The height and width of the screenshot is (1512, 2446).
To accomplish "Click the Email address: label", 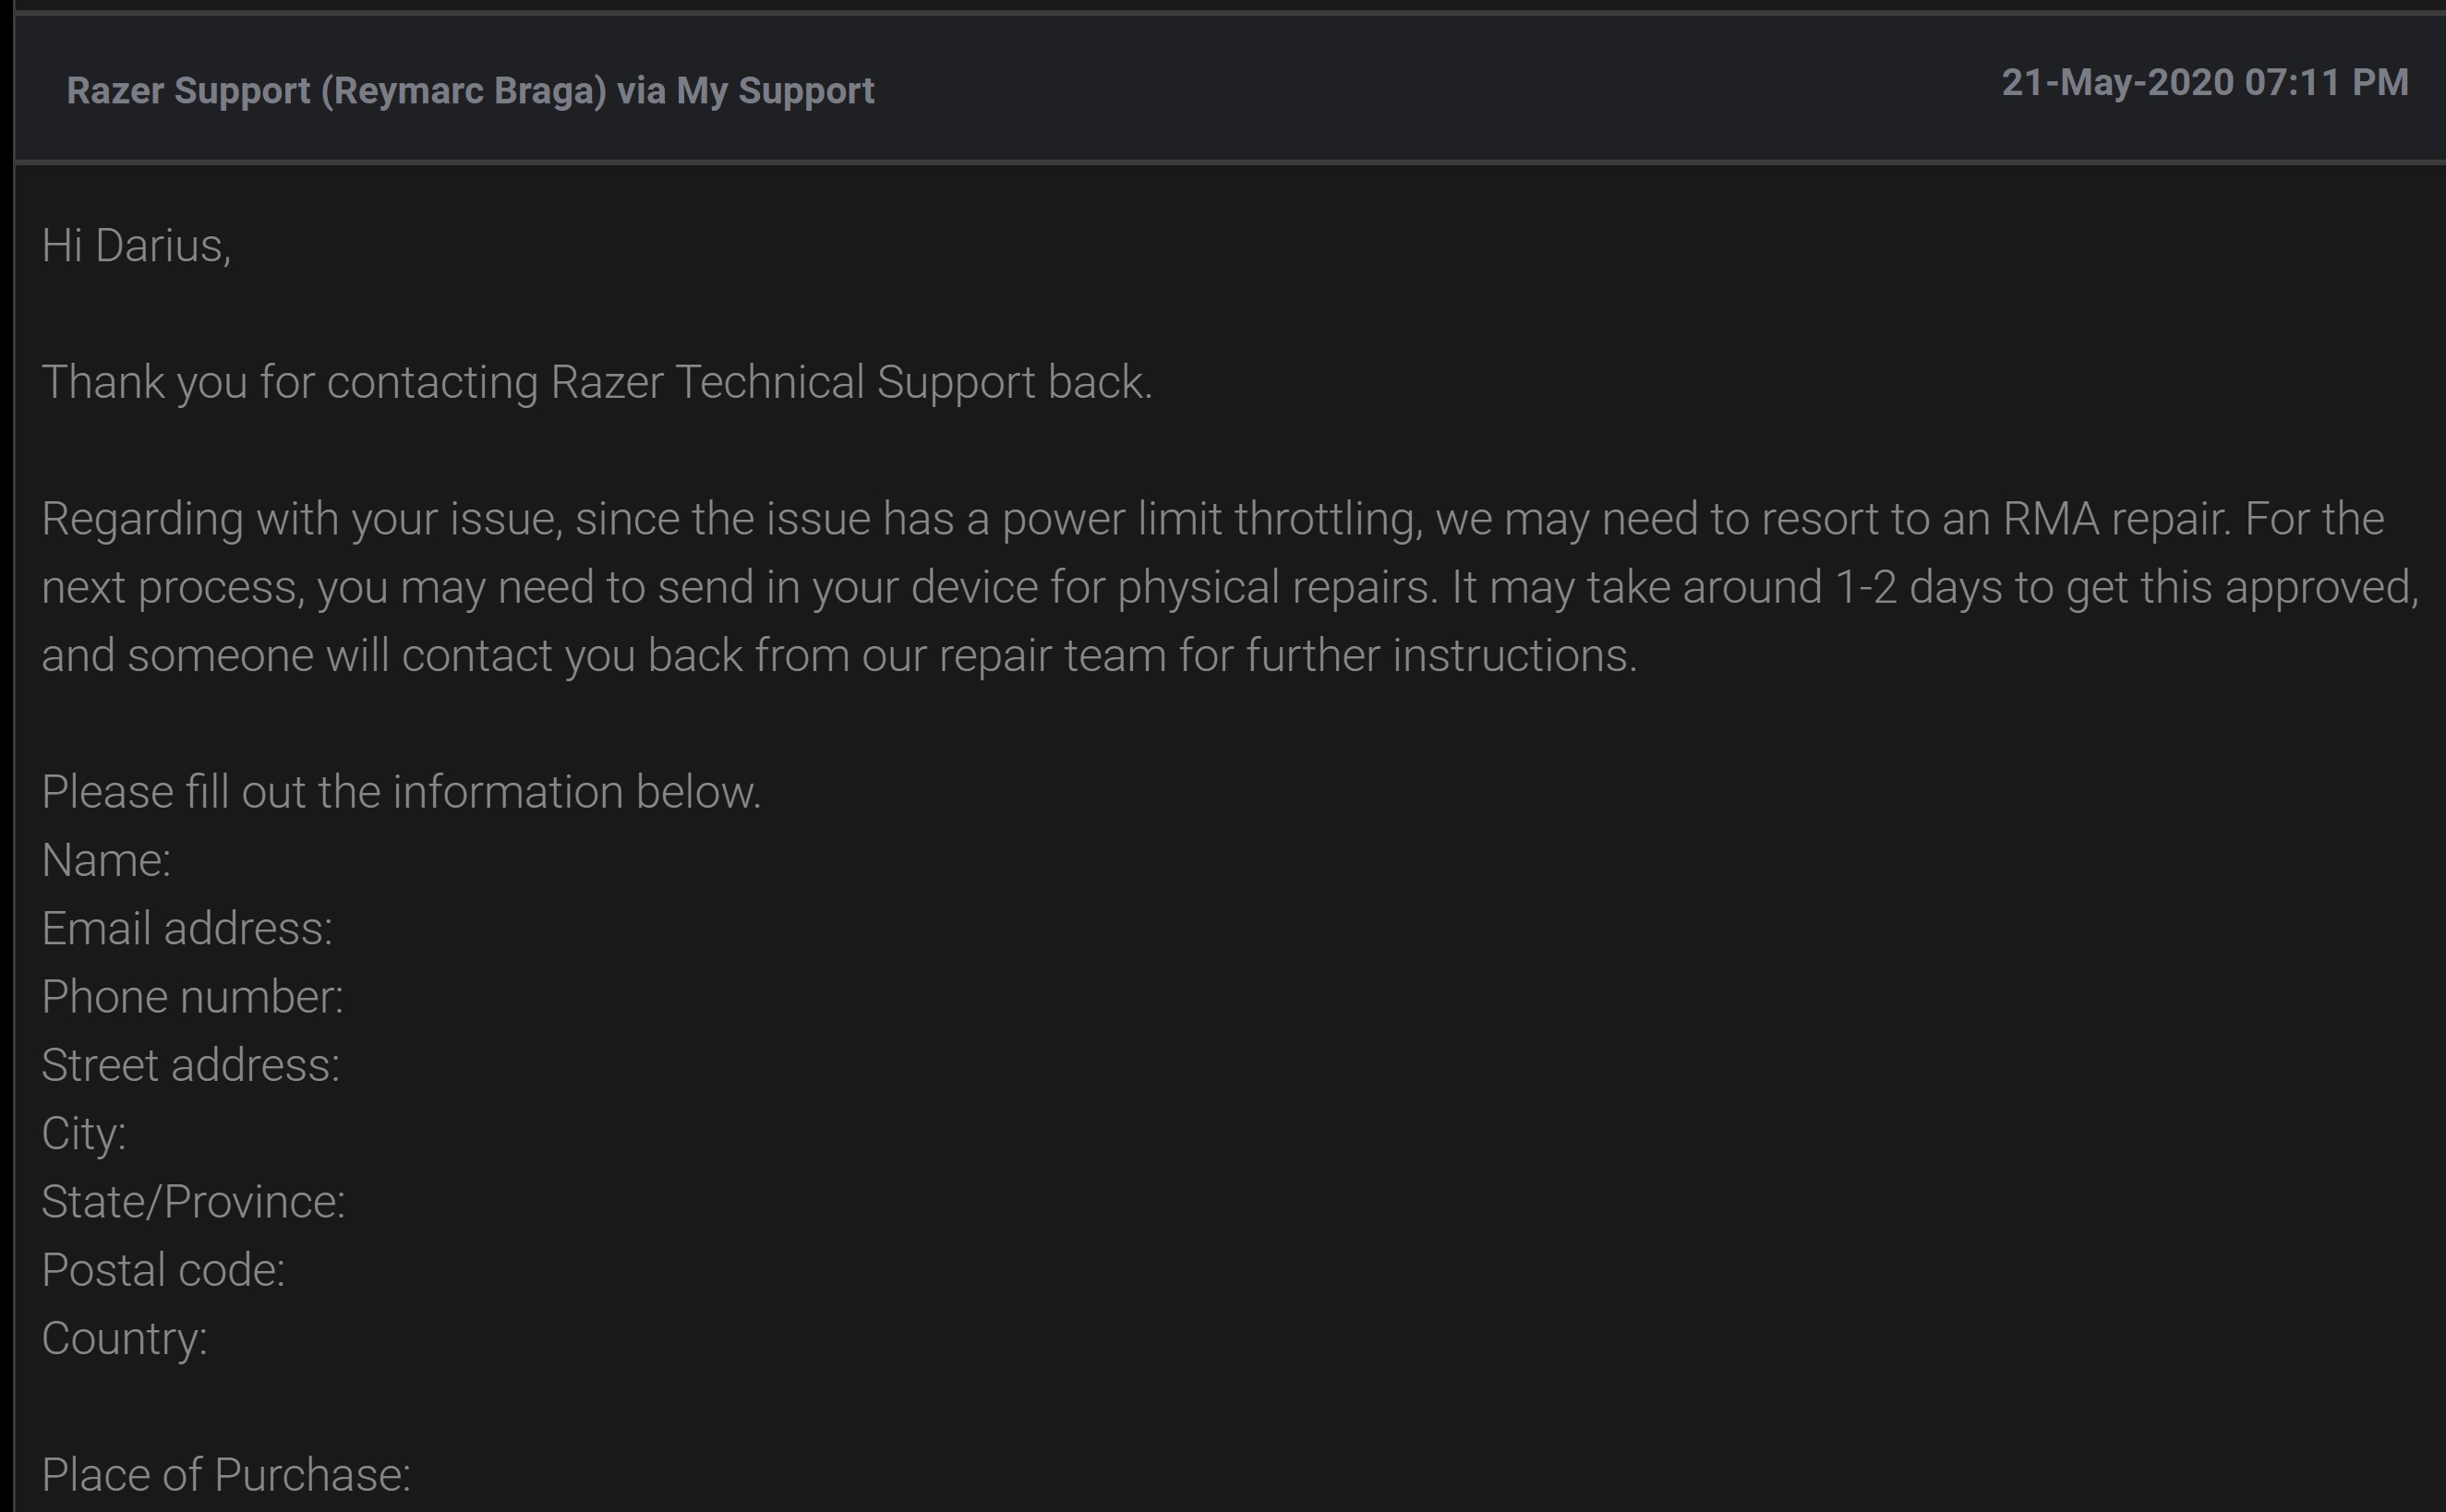I will tap(187, 929).
